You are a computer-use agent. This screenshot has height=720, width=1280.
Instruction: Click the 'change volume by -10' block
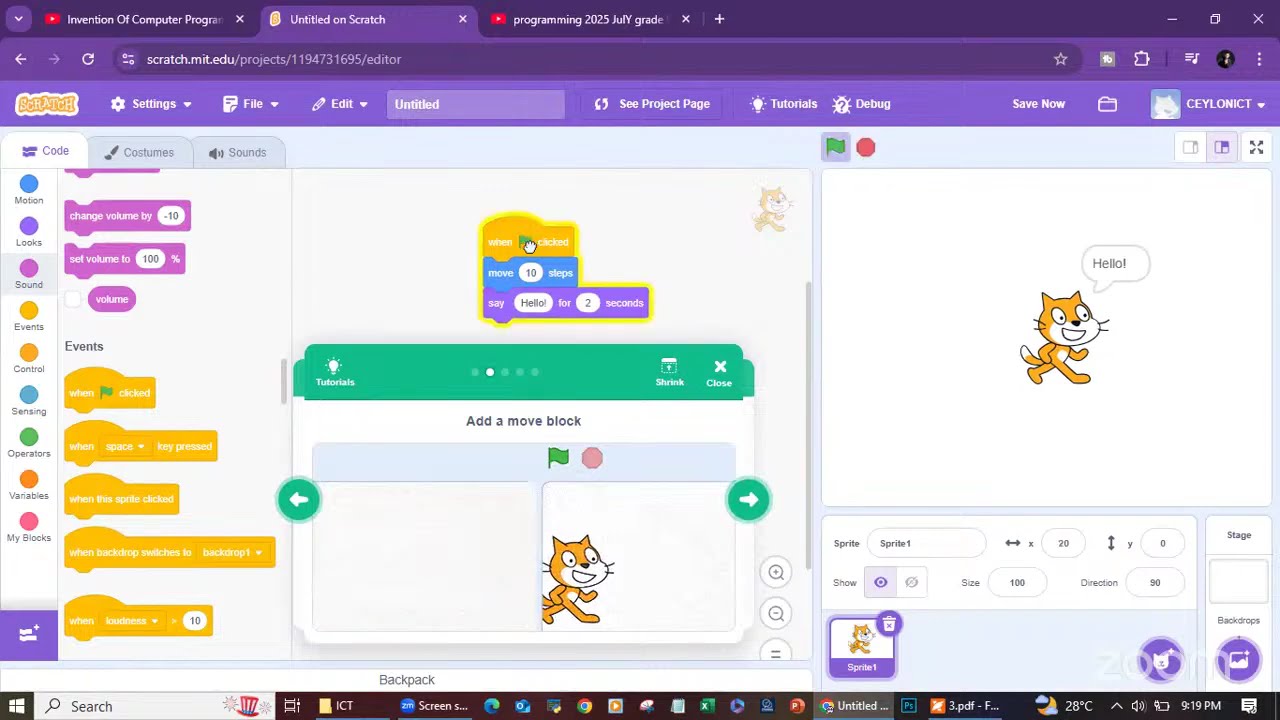(x=127, y=216)
